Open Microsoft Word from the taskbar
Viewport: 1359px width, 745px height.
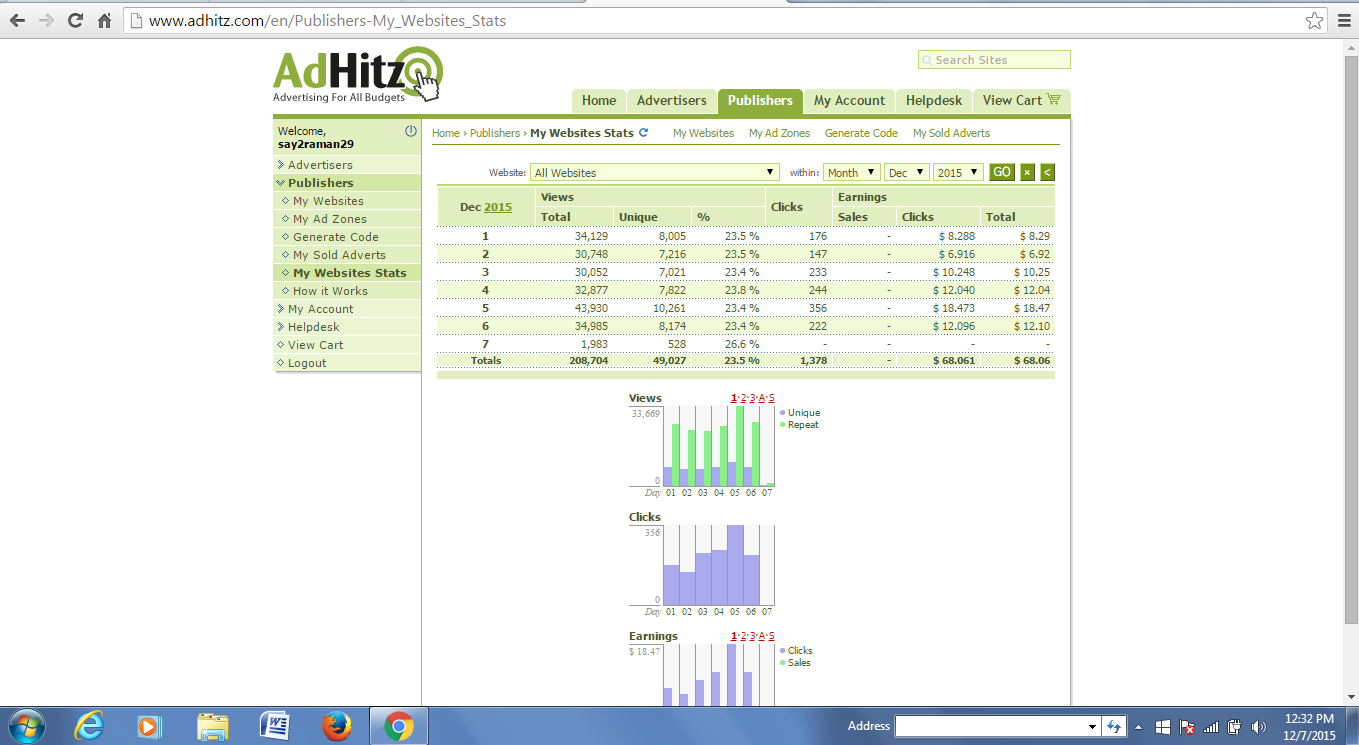tap(274, 726)
